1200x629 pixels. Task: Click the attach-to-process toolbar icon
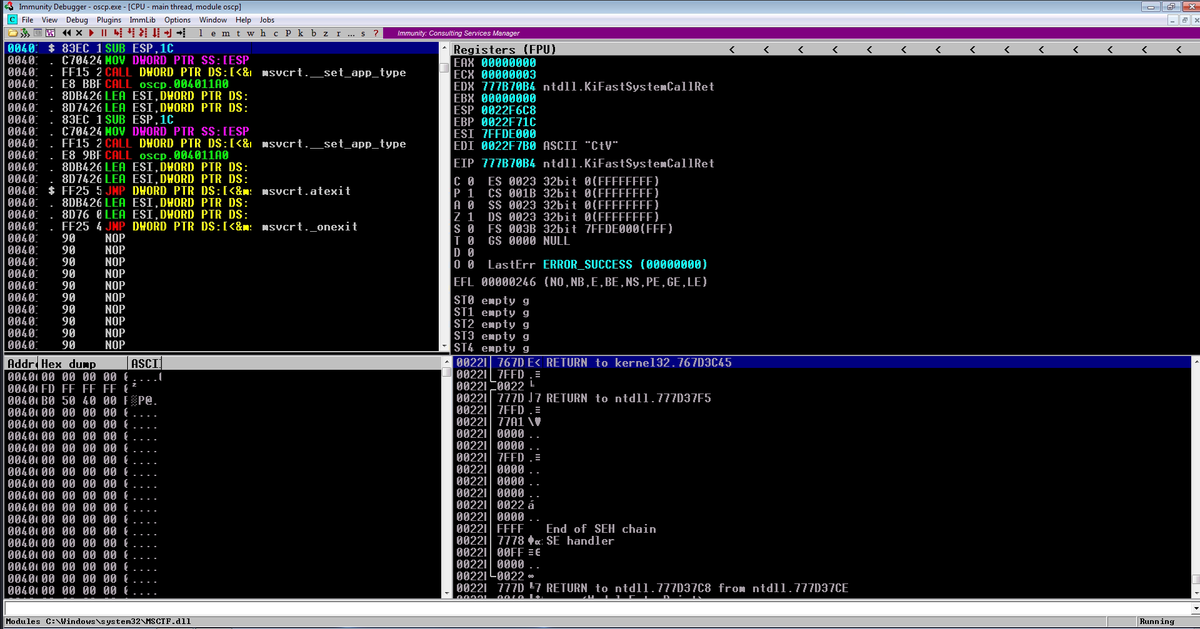[x=25, y=33]
